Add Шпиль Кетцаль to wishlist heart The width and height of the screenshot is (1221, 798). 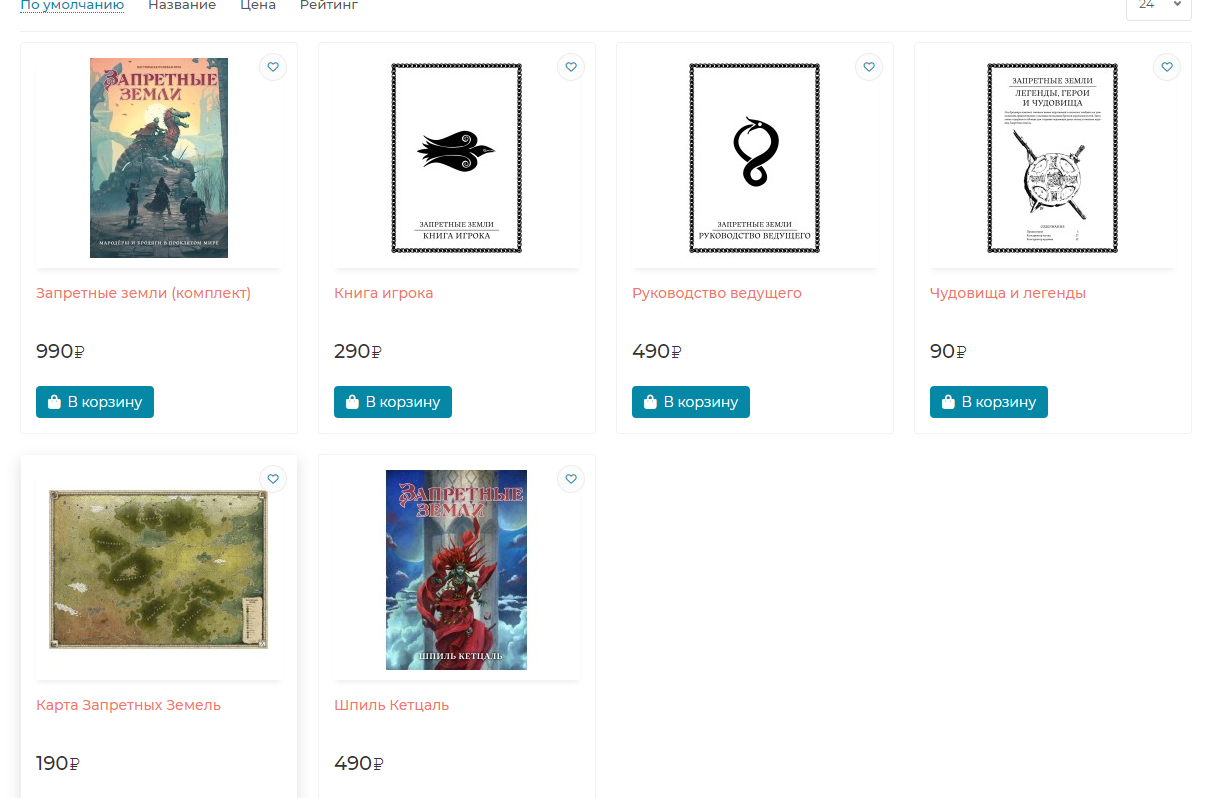[571, 479]
